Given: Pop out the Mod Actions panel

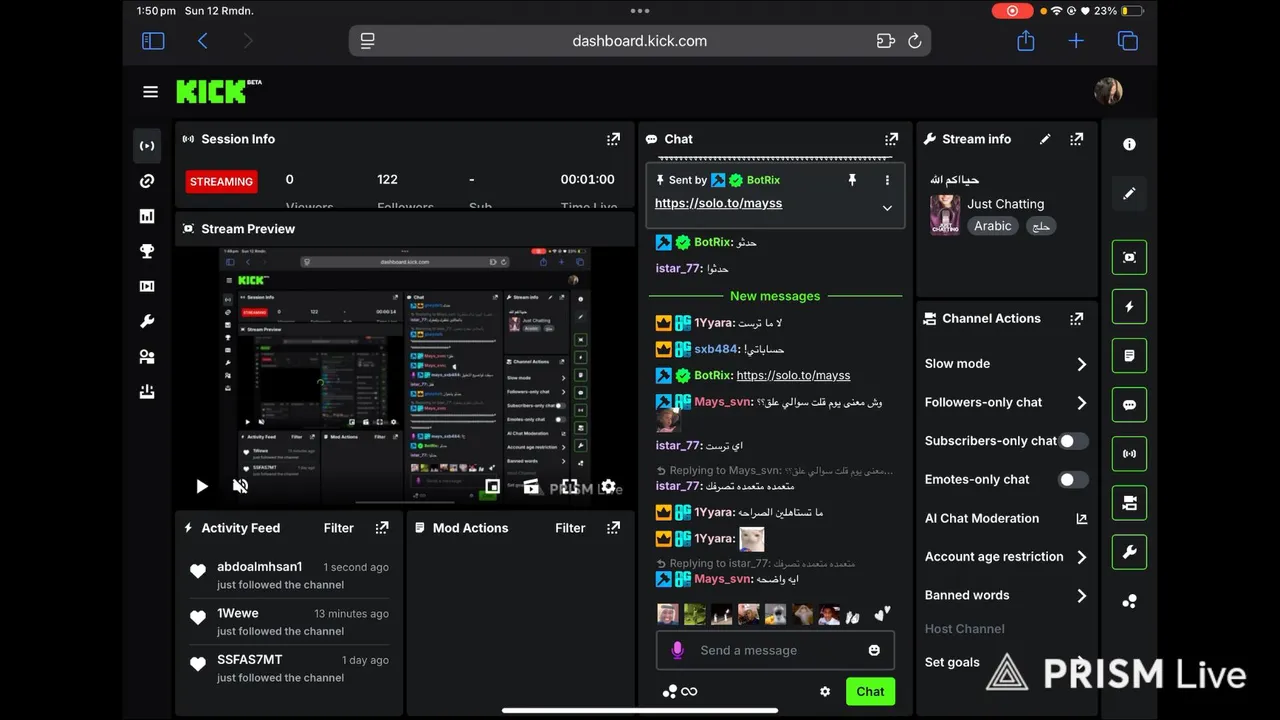Looking at the screenshot, I should pos(613,528).
